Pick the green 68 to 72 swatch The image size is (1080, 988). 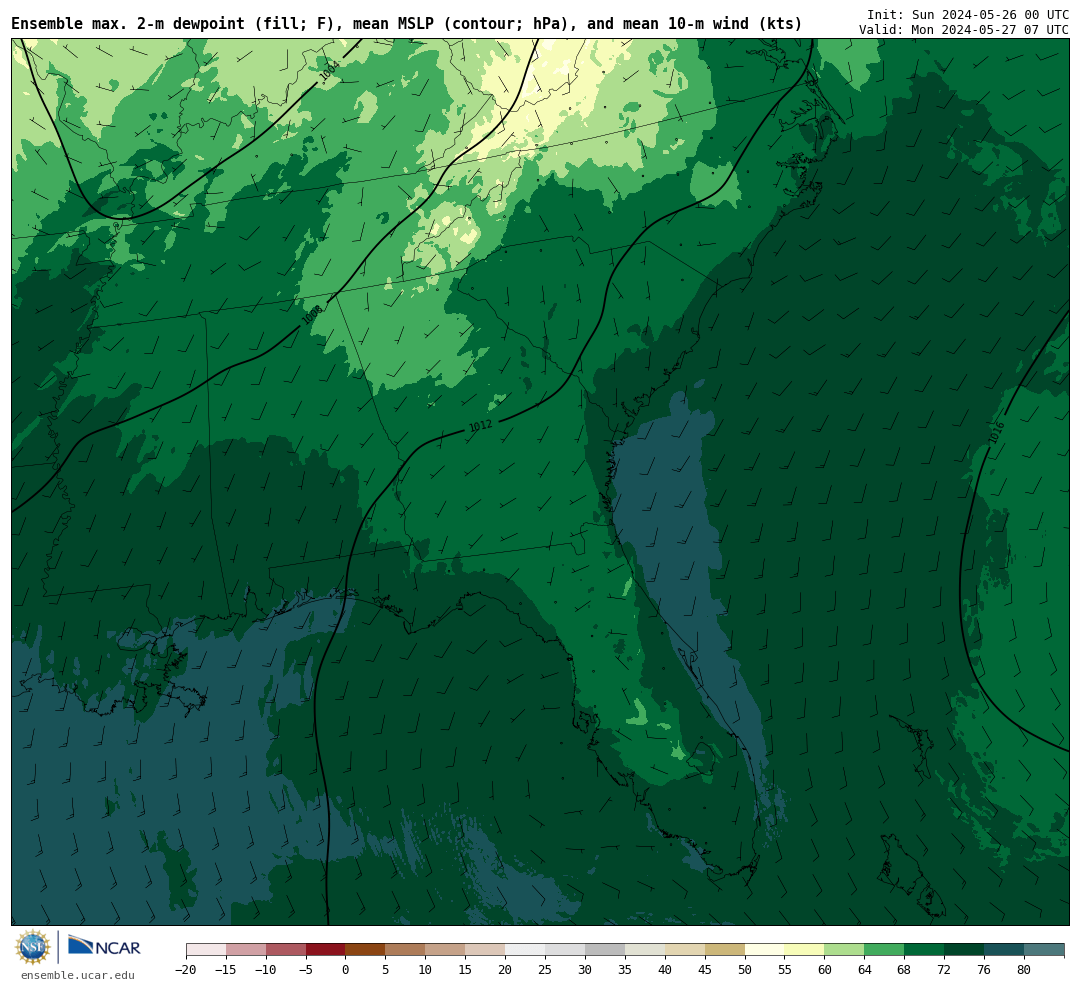pyautogui.click(x=924, y=950)
